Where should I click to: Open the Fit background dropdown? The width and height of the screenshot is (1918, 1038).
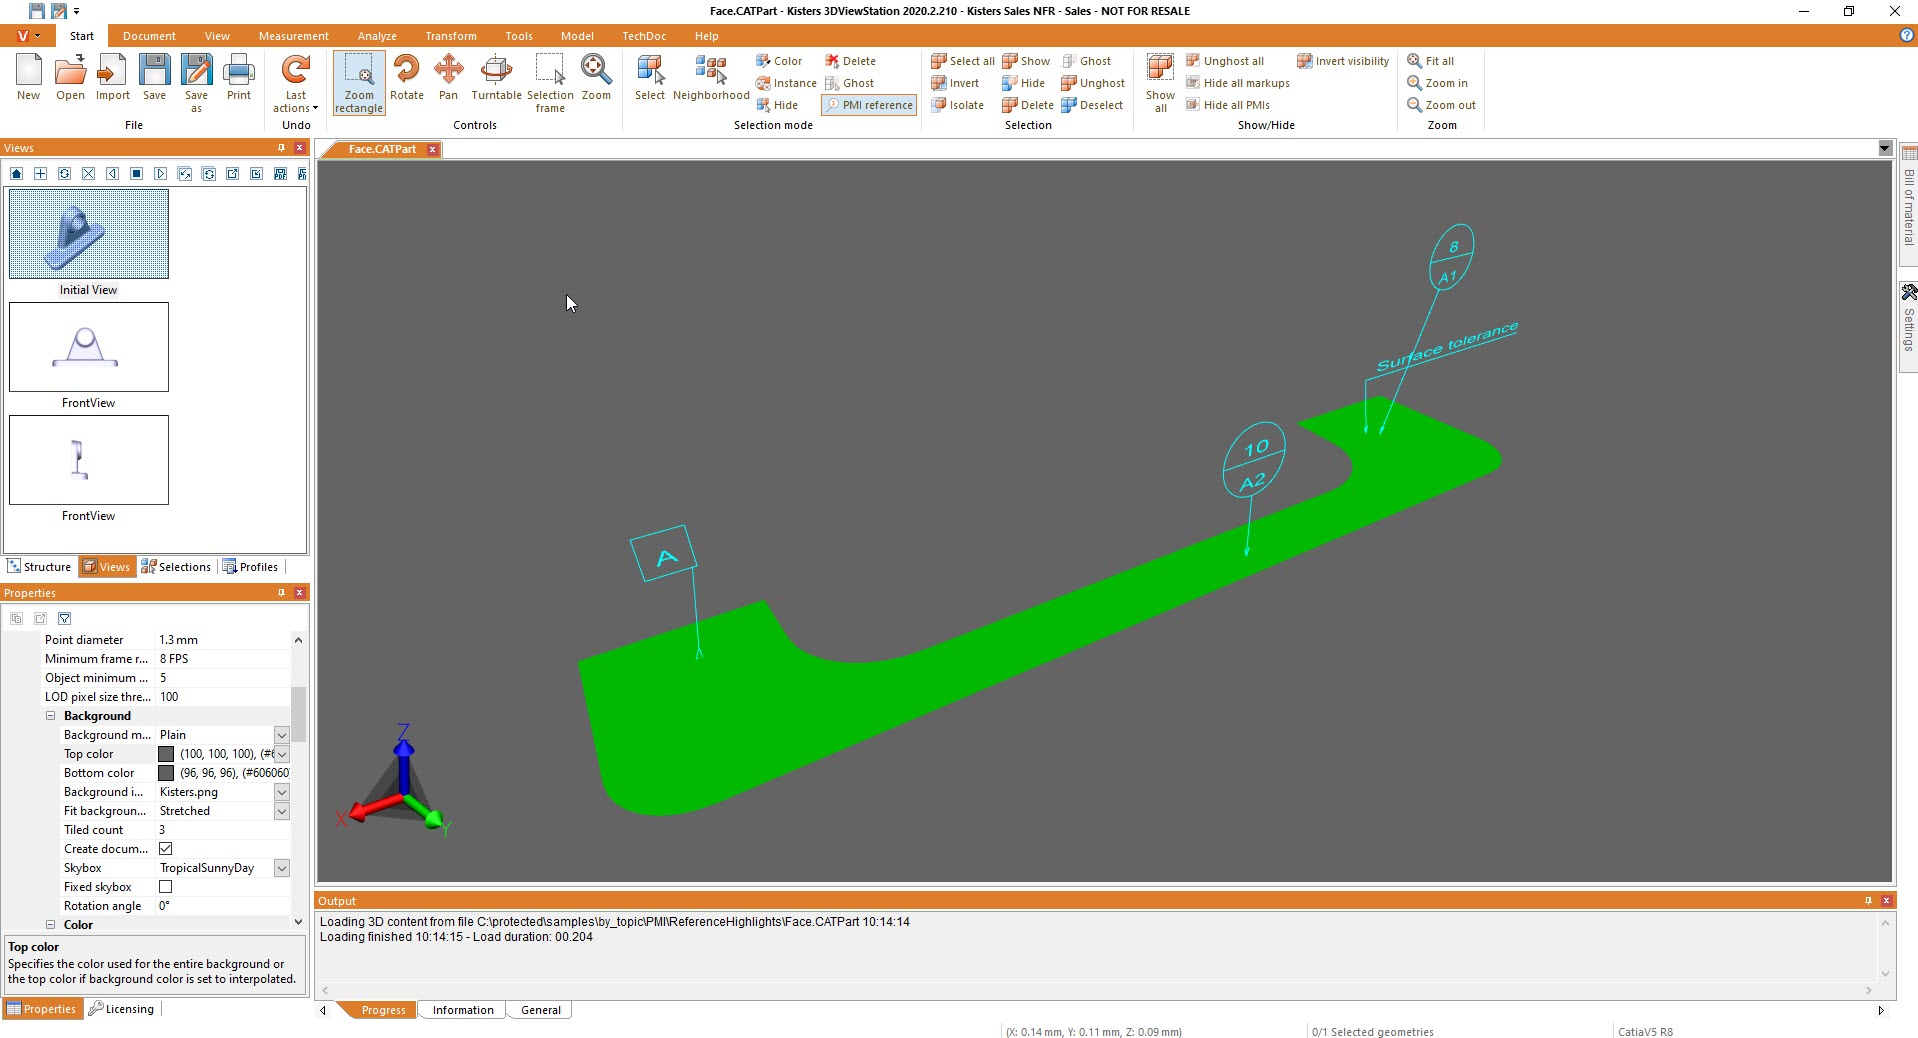point(282,811)
